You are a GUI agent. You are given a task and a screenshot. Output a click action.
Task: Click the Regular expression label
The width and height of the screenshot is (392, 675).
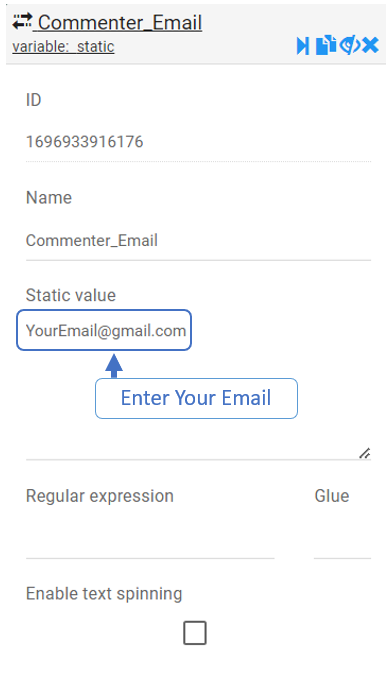pos(100,496)
